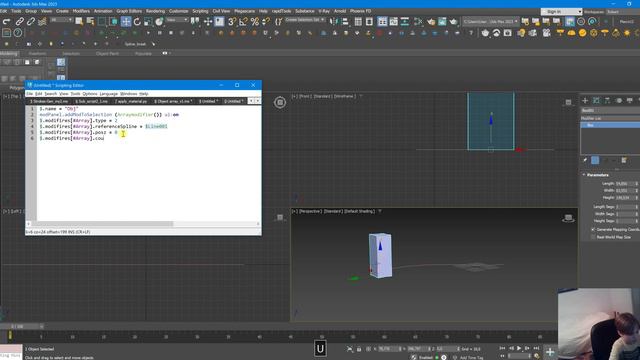Open the Search menu in Scripting Editor
The height and width of the screenshot is (360, 640).
click(x=51, y=94)
